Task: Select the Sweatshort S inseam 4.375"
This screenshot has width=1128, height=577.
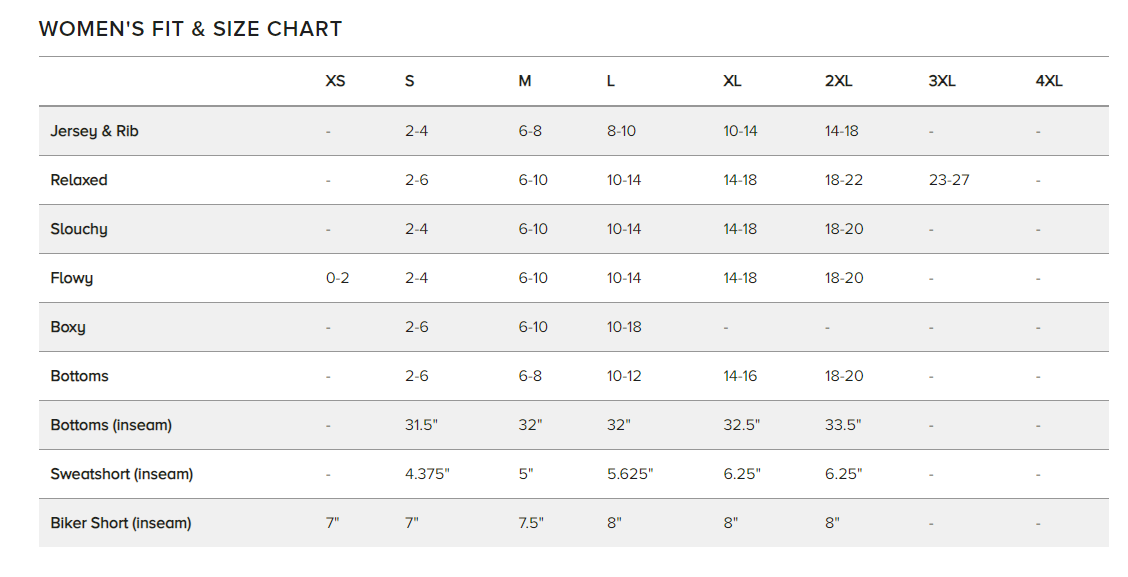Action: click(x=427, y=474)
